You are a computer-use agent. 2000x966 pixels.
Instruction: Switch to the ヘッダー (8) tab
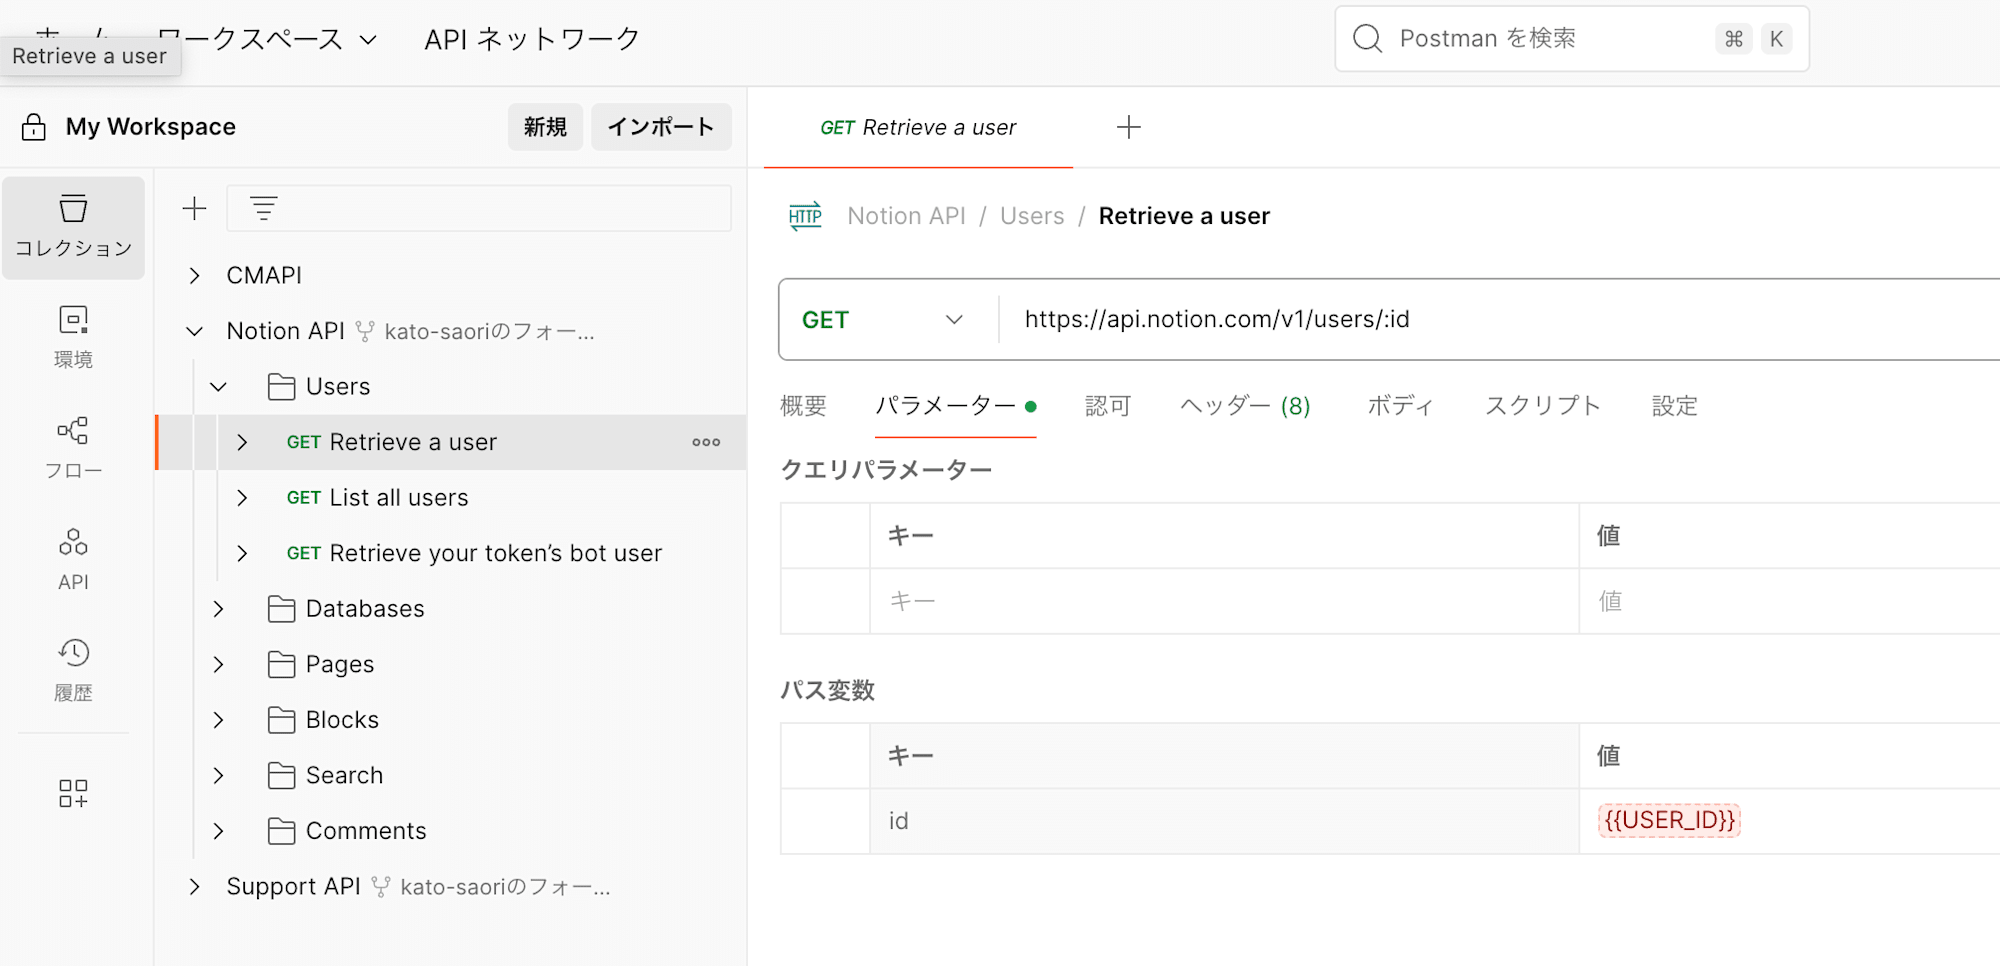[1245, 406]
